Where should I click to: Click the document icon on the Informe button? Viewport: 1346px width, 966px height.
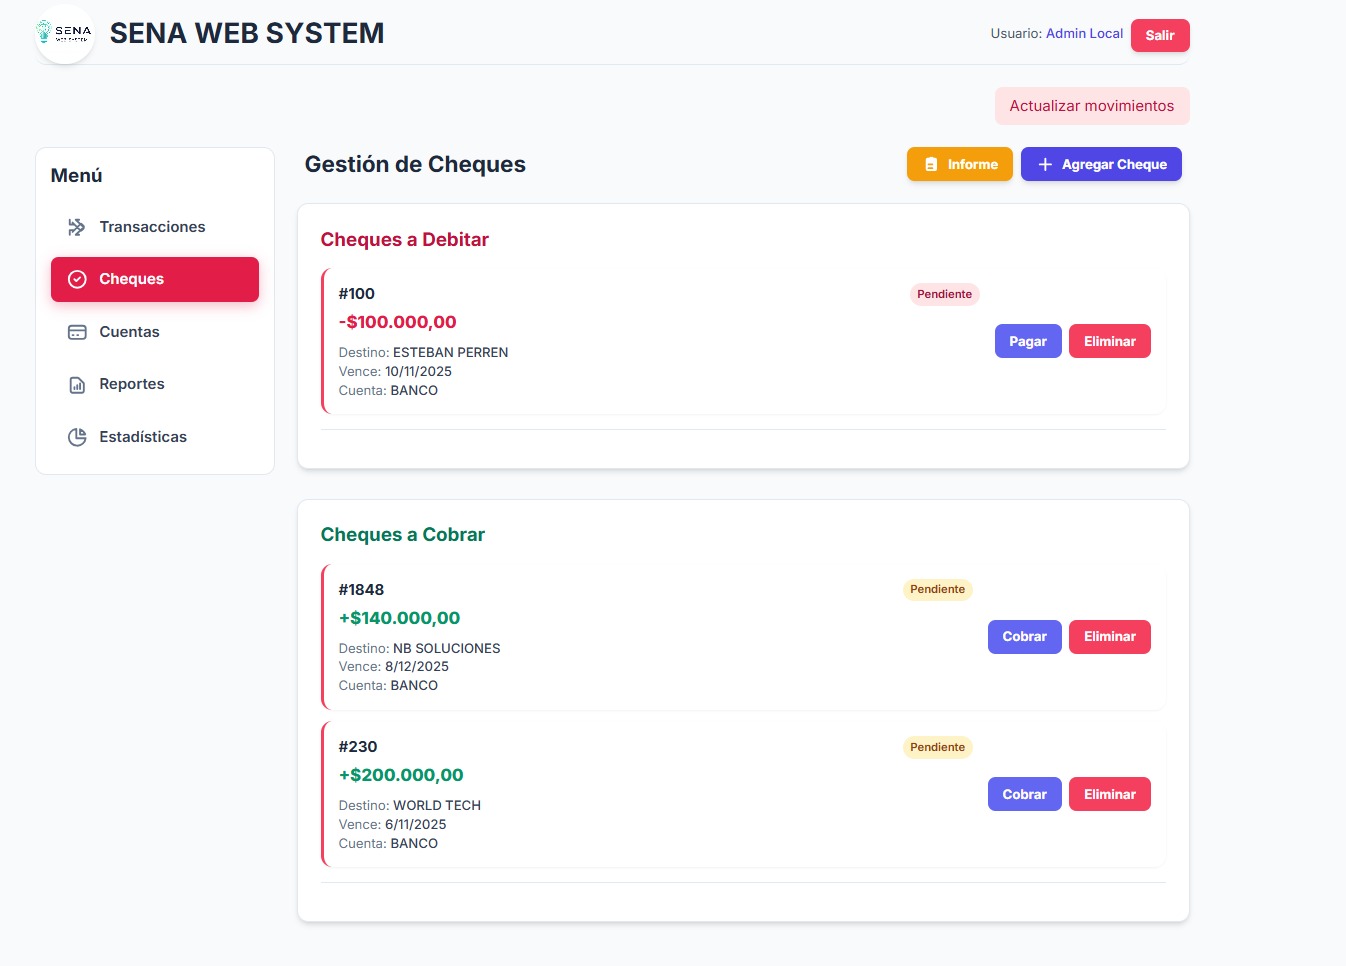932,163
